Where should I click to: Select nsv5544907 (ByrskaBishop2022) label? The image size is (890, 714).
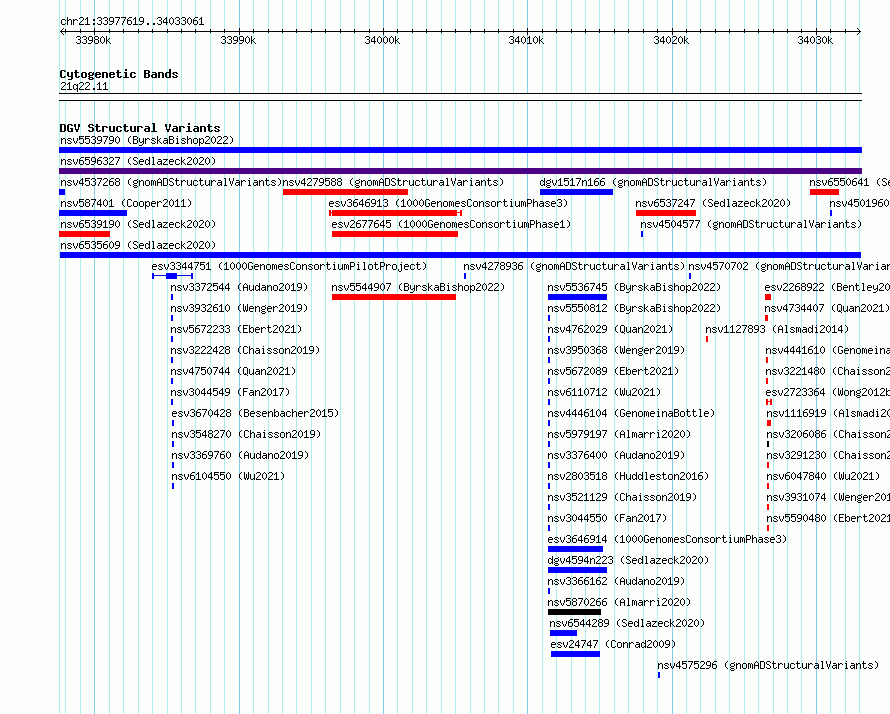tap(418, 287)
